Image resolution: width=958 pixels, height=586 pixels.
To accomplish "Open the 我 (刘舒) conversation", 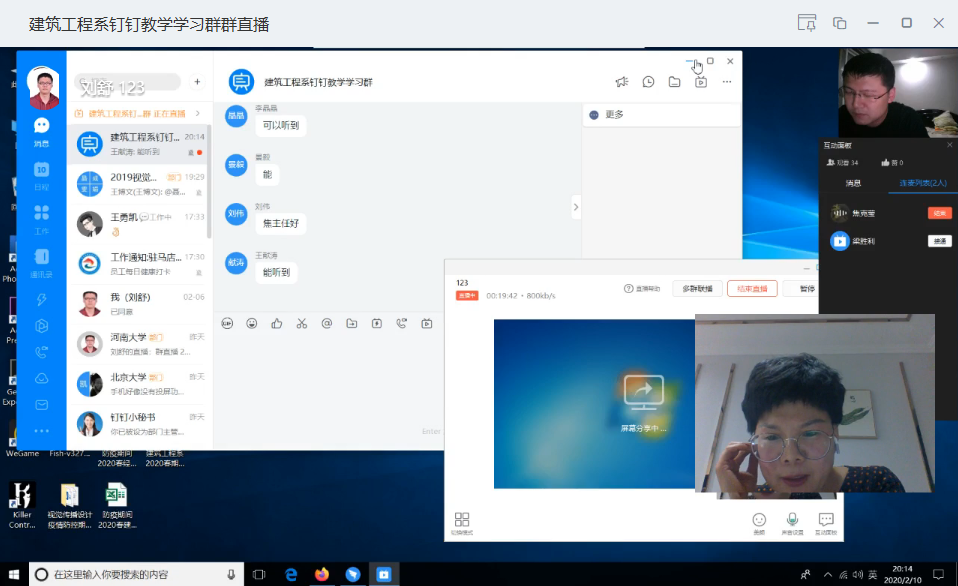I will (139, 304).
